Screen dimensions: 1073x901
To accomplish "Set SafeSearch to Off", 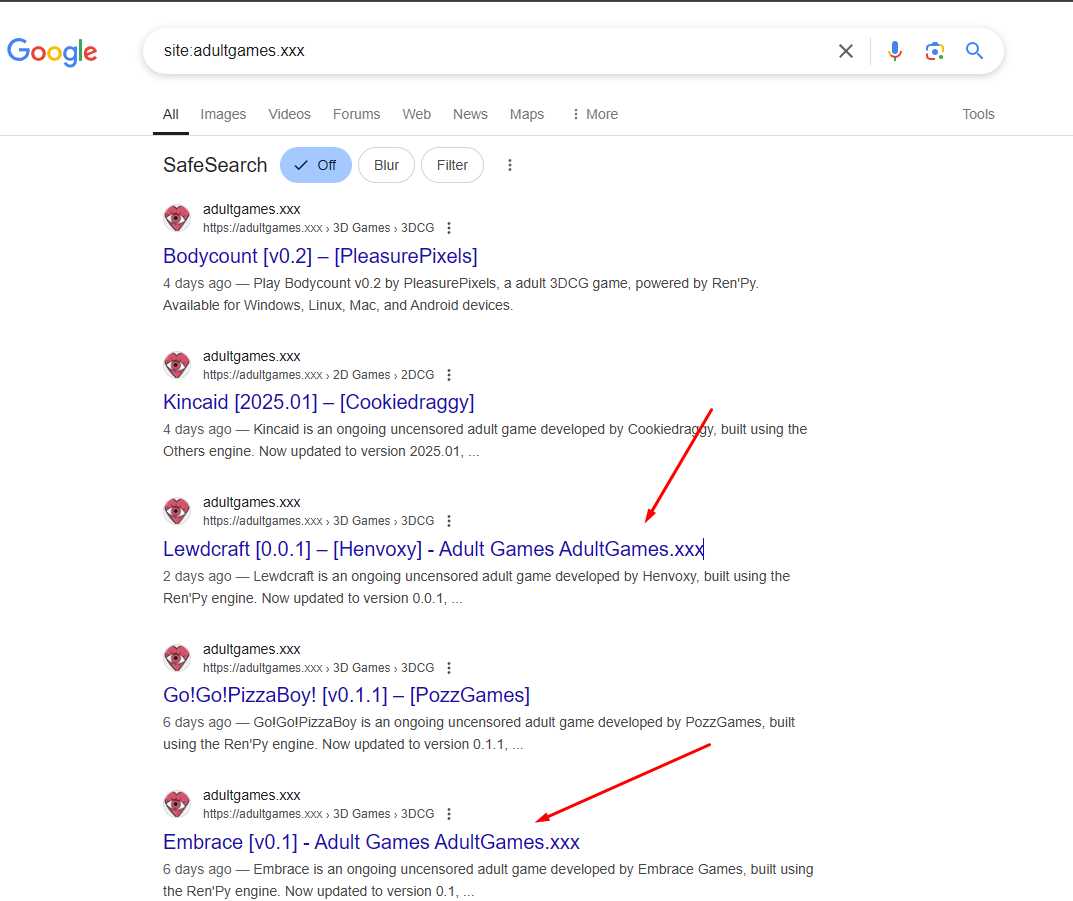I will click(x=315, y=165).
